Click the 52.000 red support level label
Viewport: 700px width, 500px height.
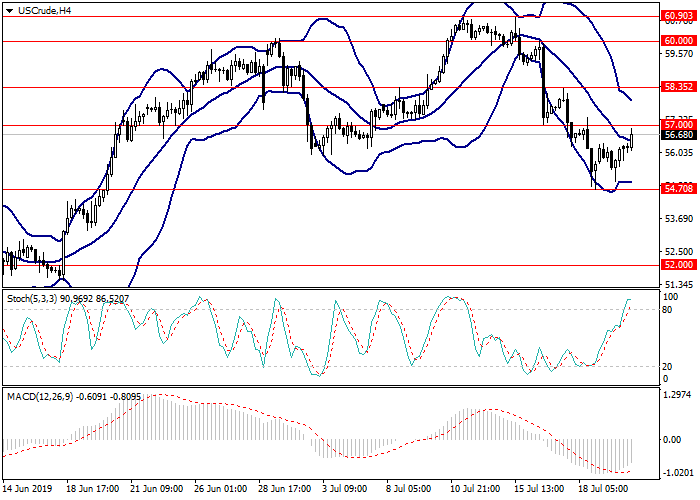[678, 265]
